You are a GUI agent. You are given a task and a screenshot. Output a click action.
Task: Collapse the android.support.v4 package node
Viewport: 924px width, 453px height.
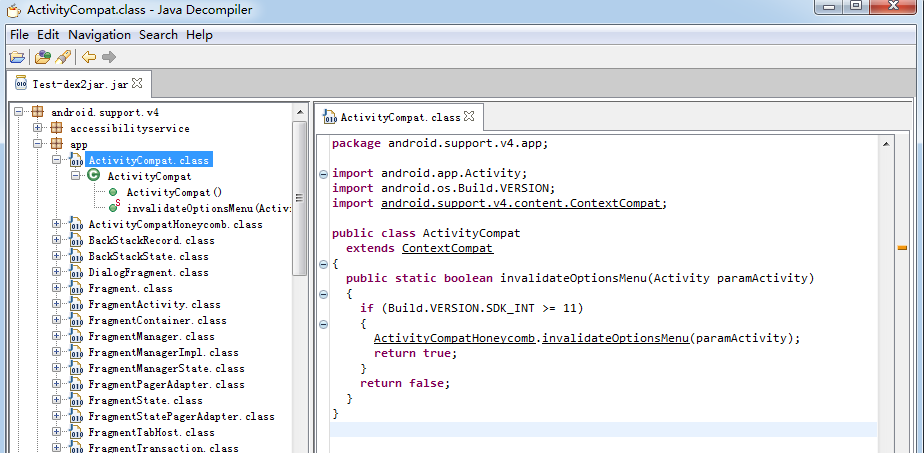19,112
